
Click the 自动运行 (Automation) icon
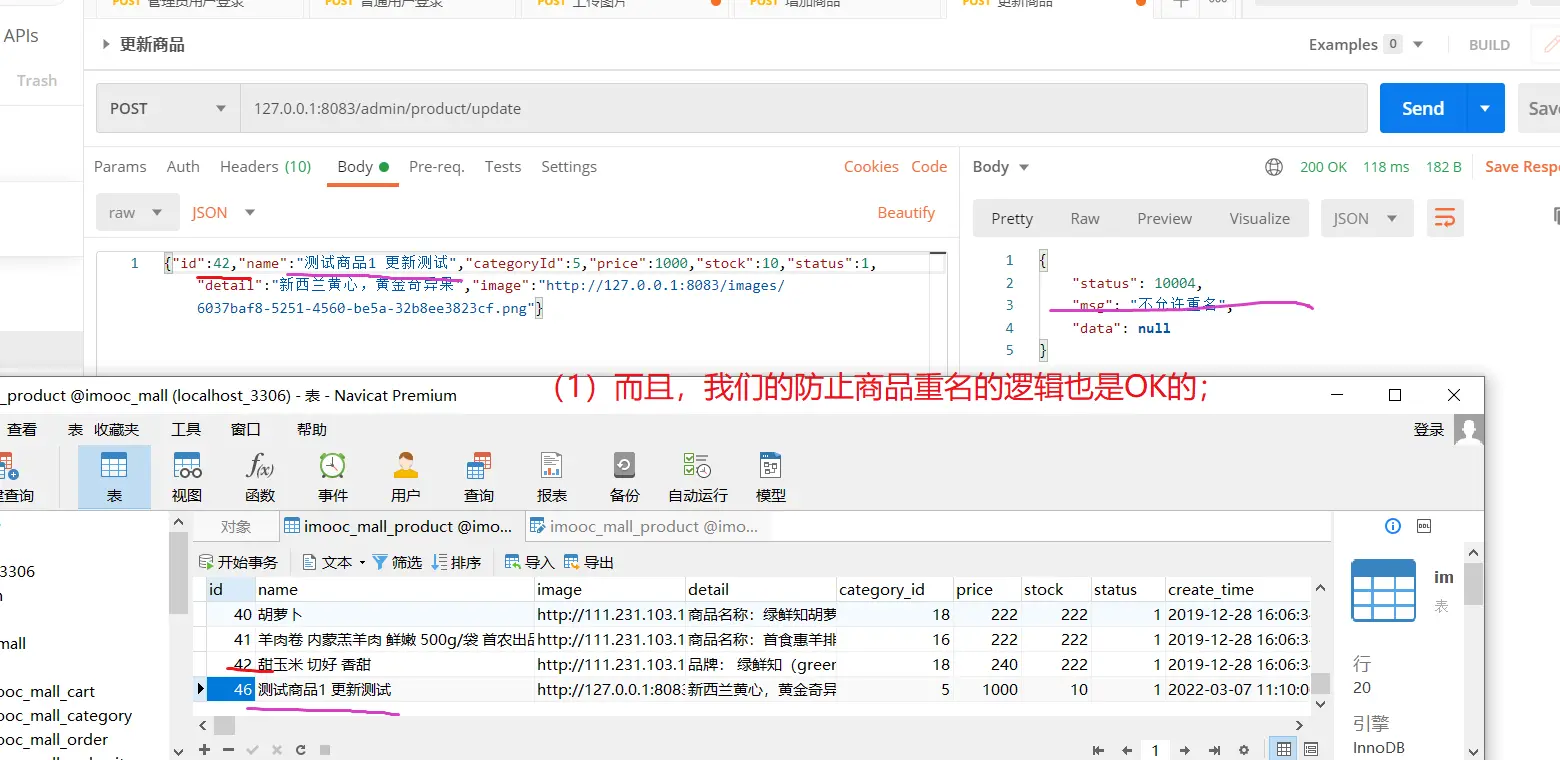[698, 476]
